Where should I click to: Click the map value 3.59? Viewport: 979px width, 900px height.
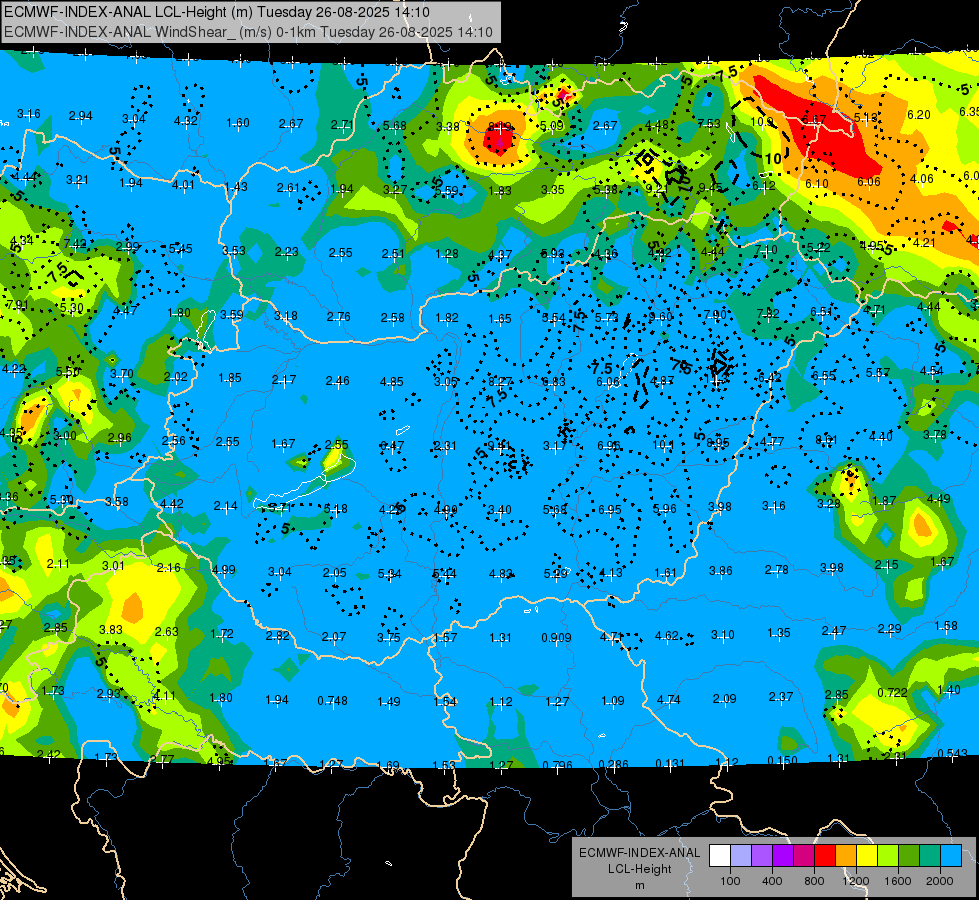tap(232, 315)
